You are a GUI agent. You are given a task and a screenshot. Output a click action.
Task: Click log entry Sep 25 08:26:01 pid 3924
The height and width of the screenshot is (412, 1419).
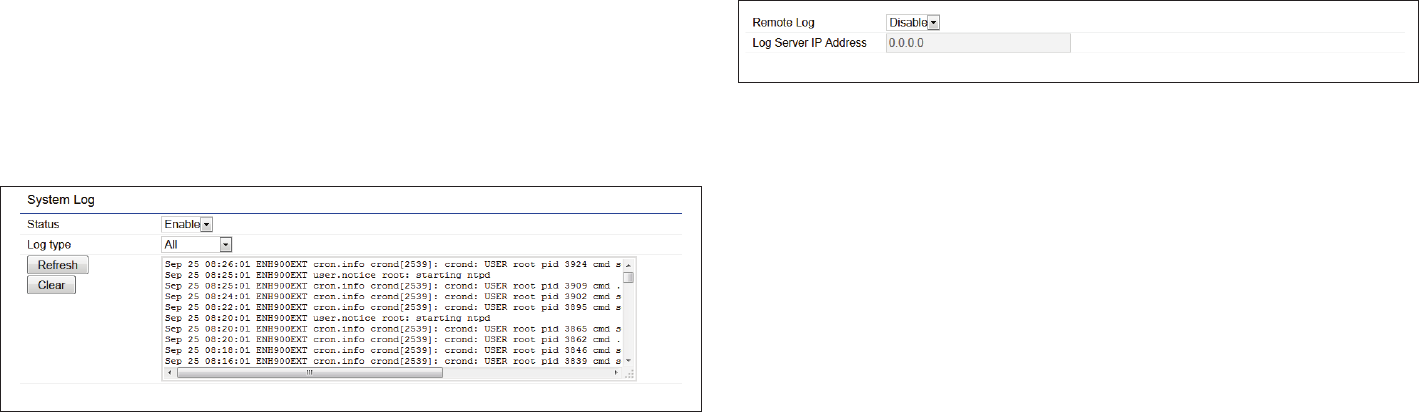click(x=393, y=264)
